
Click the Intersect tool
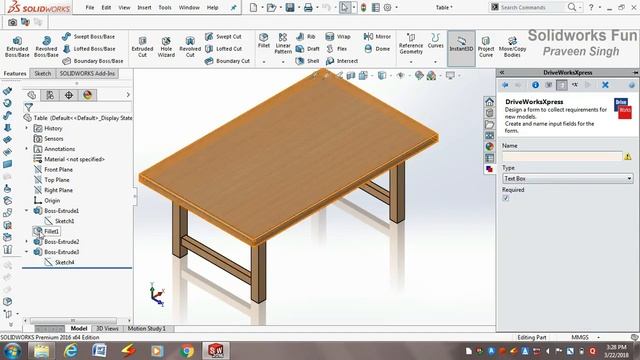pyautogui.click(x=342, y=61)
